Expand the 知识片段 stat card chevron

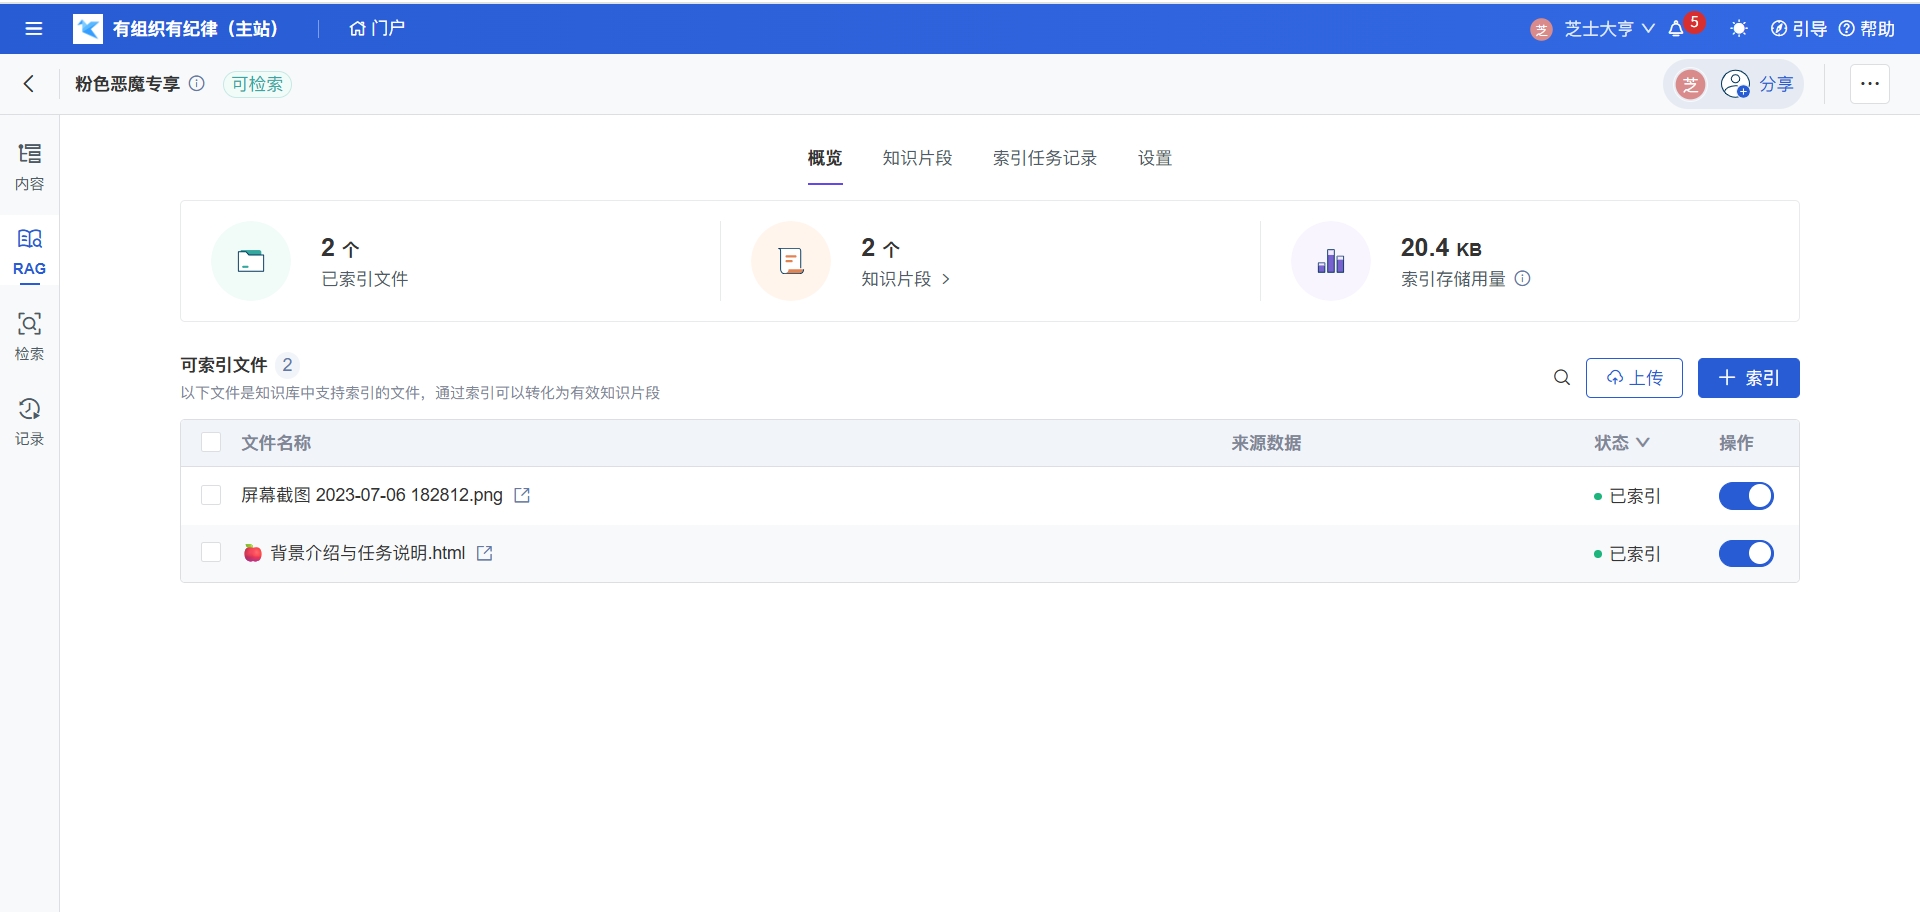[x=946, y=279]
